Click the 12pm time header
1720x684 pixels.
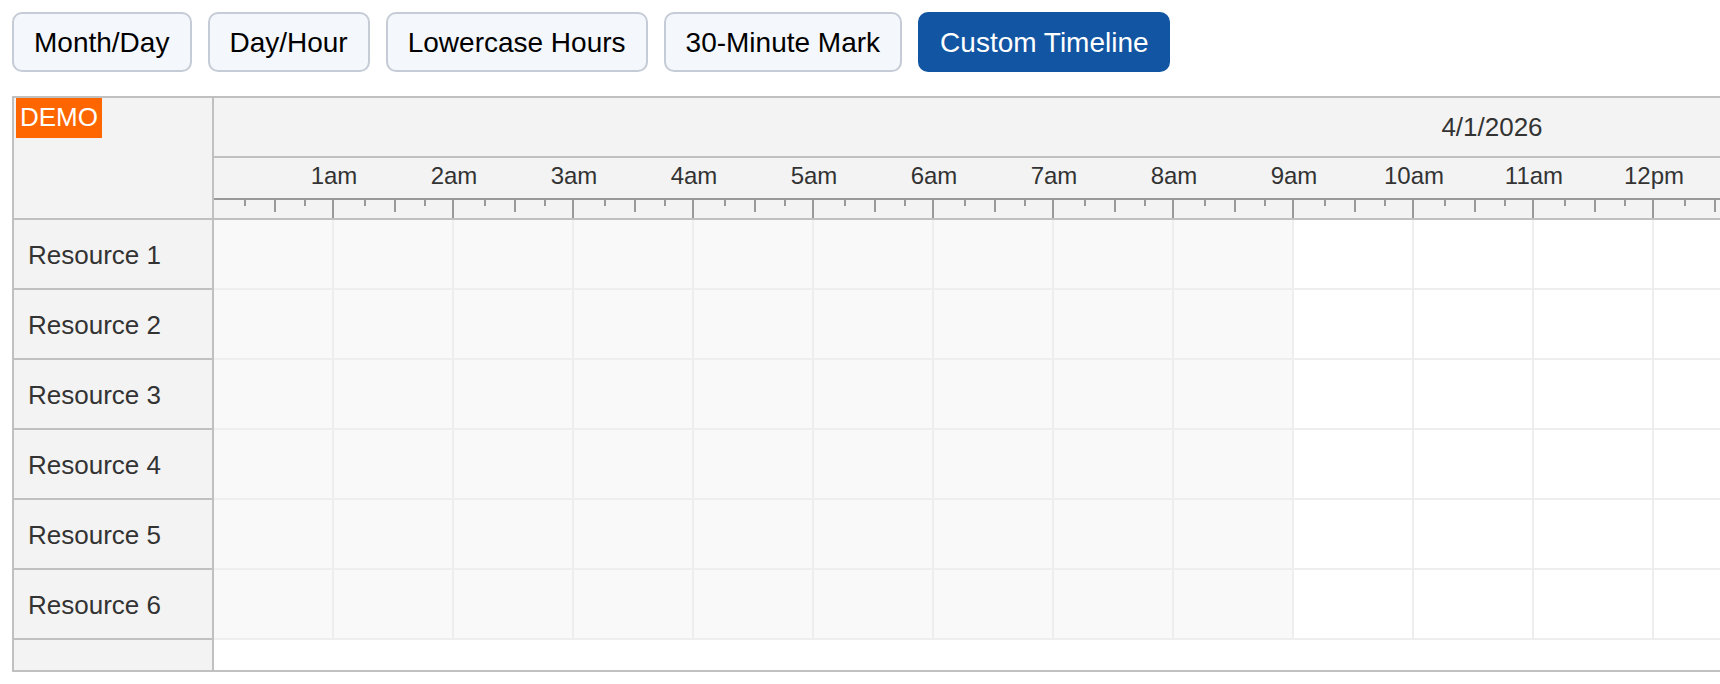pyautogui.click(x=1653, y=176)
